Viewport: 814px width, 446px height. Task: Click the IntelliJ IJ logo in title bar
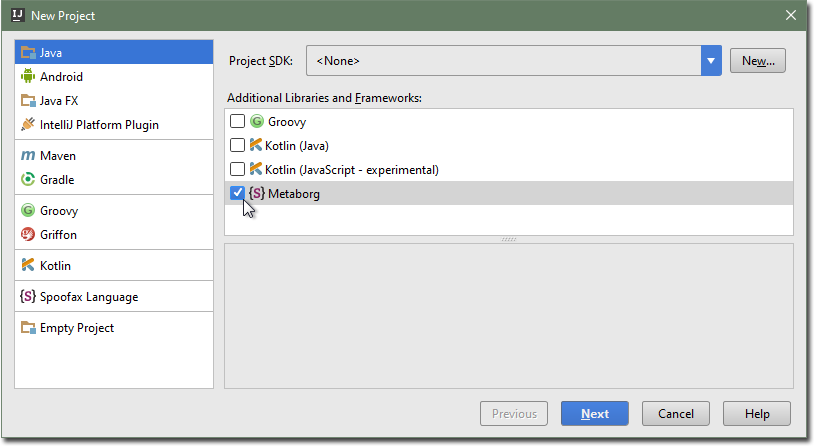[x=18, y=15]
